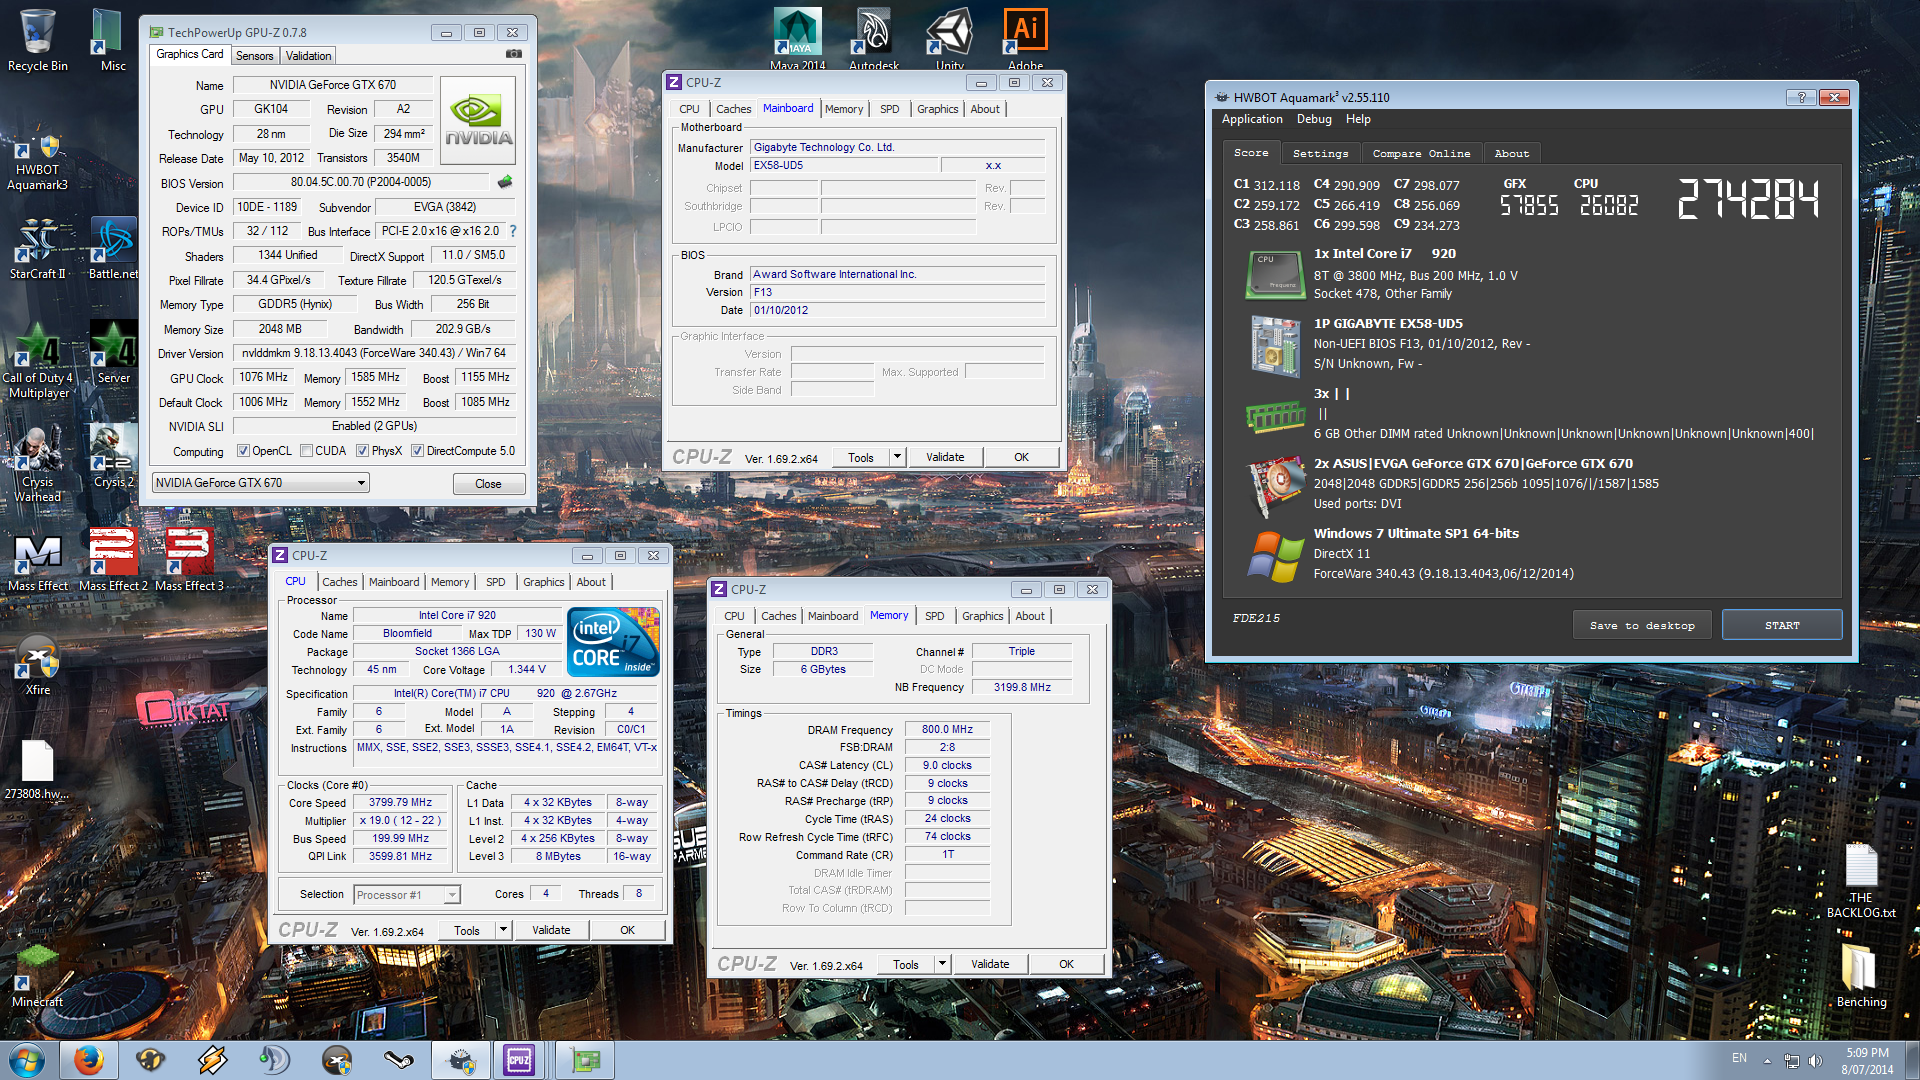
Task: Toggle CUDA checkbox in GPU-Z
Action: point(307,451)
